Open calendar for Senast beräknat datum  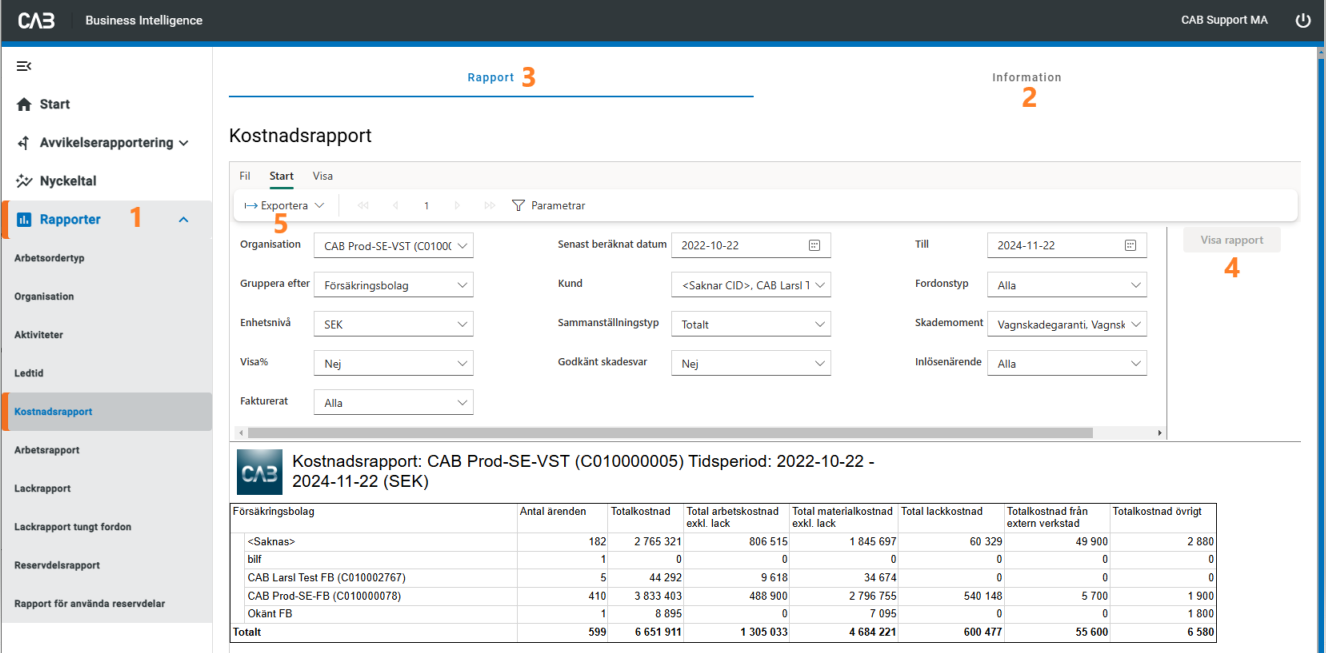(814, 245)
